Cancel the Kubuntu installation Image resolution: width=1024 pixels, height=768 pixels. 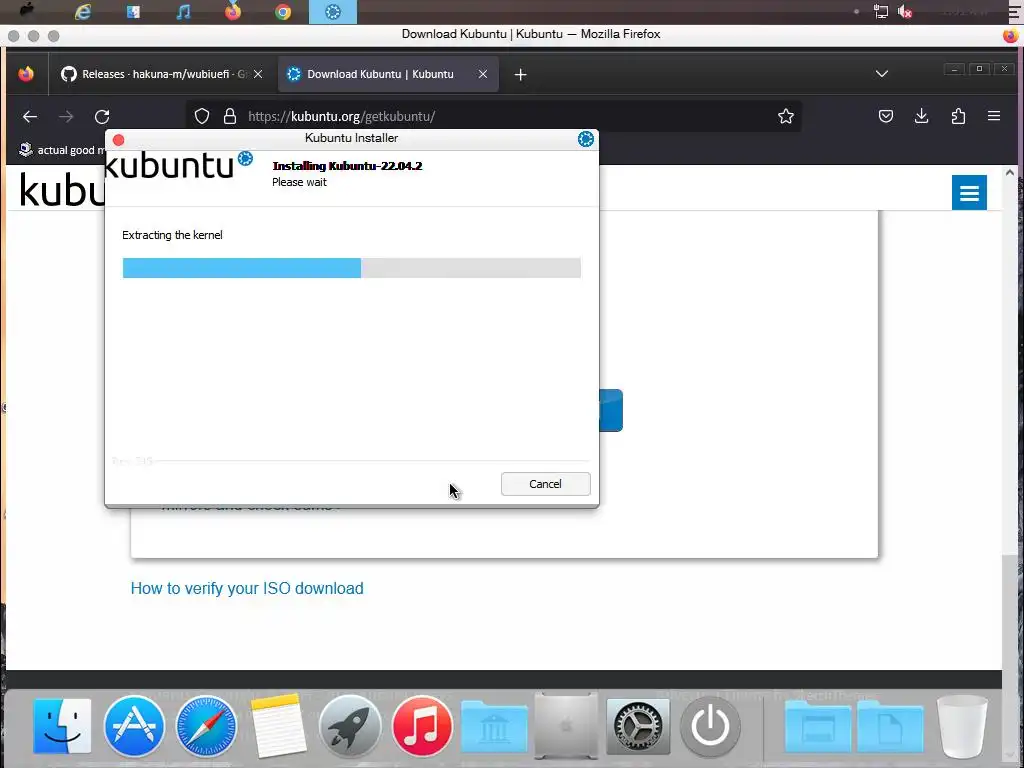tap(545, 484)
